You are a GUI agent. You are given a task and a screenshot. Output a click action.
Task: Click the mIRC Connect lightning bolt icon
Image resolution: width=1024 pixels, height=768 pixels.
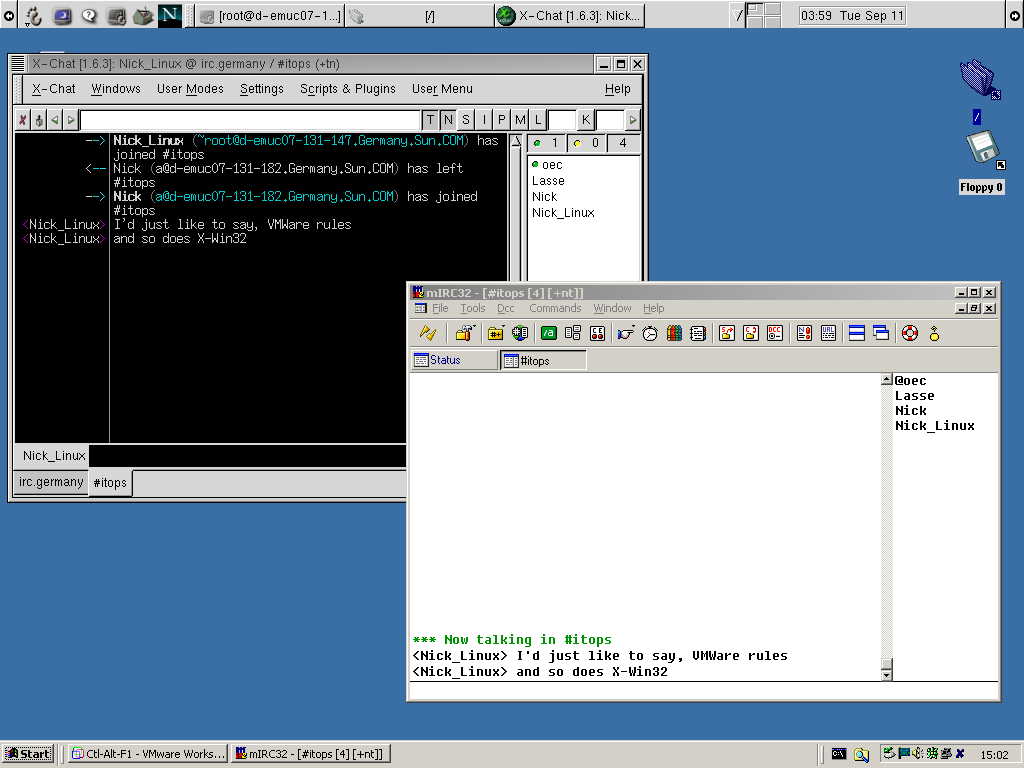pos(428,333)
